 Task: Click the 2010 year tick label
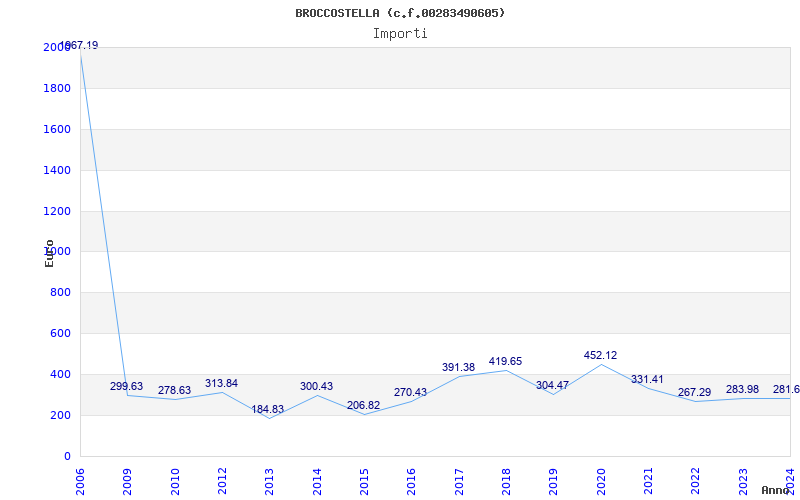(175, 482)
